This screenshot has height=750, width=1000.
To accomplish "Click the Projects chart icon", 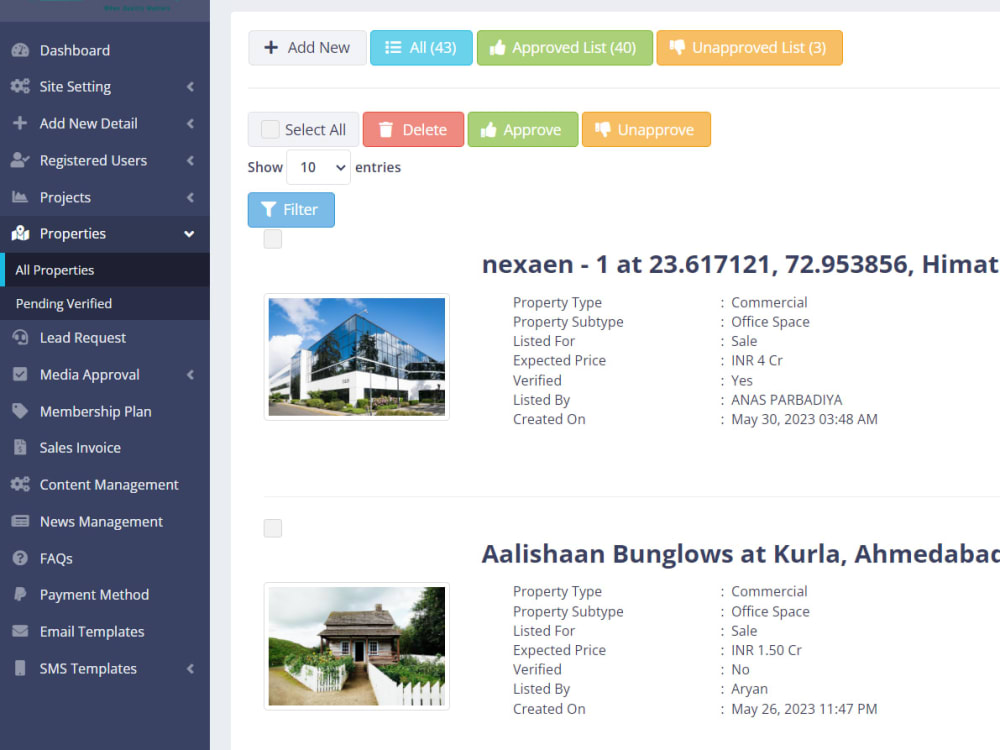I will (20, 197).
